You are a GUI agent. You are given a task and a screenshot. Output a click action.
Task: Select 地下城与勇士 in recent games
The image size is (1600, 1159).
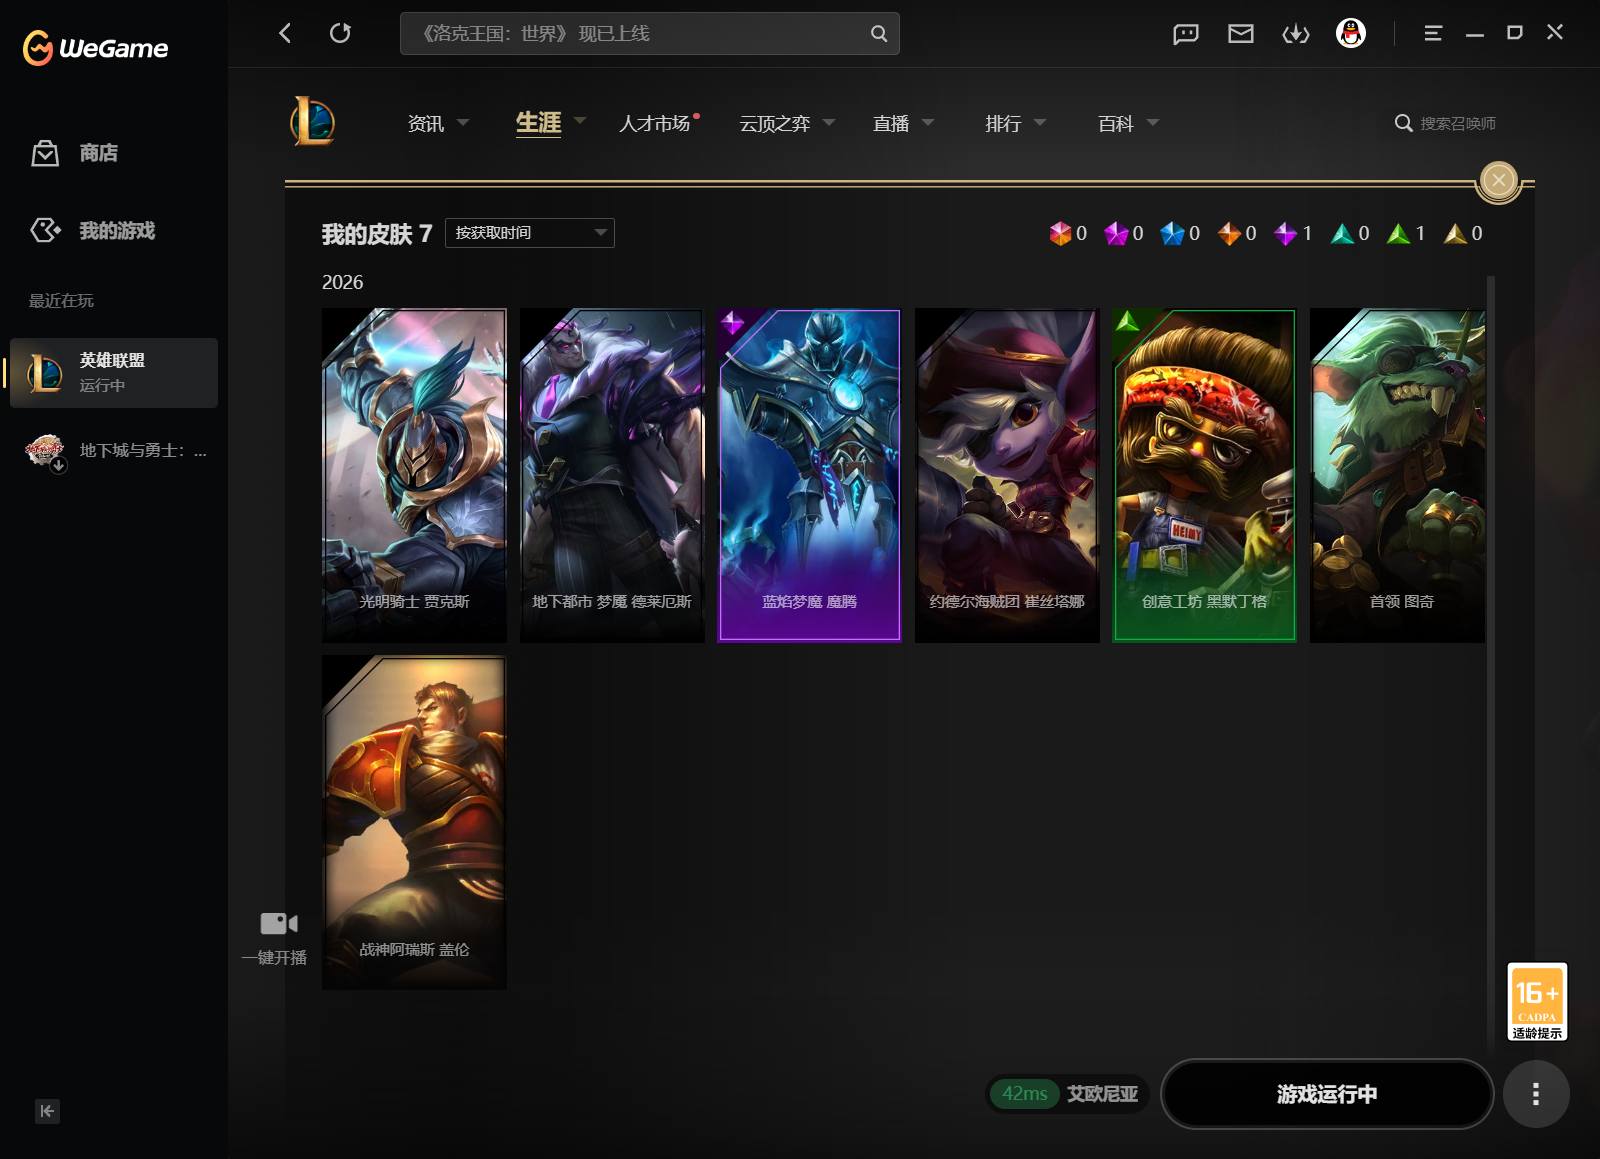pyautogui.click(x=114, y=451)
